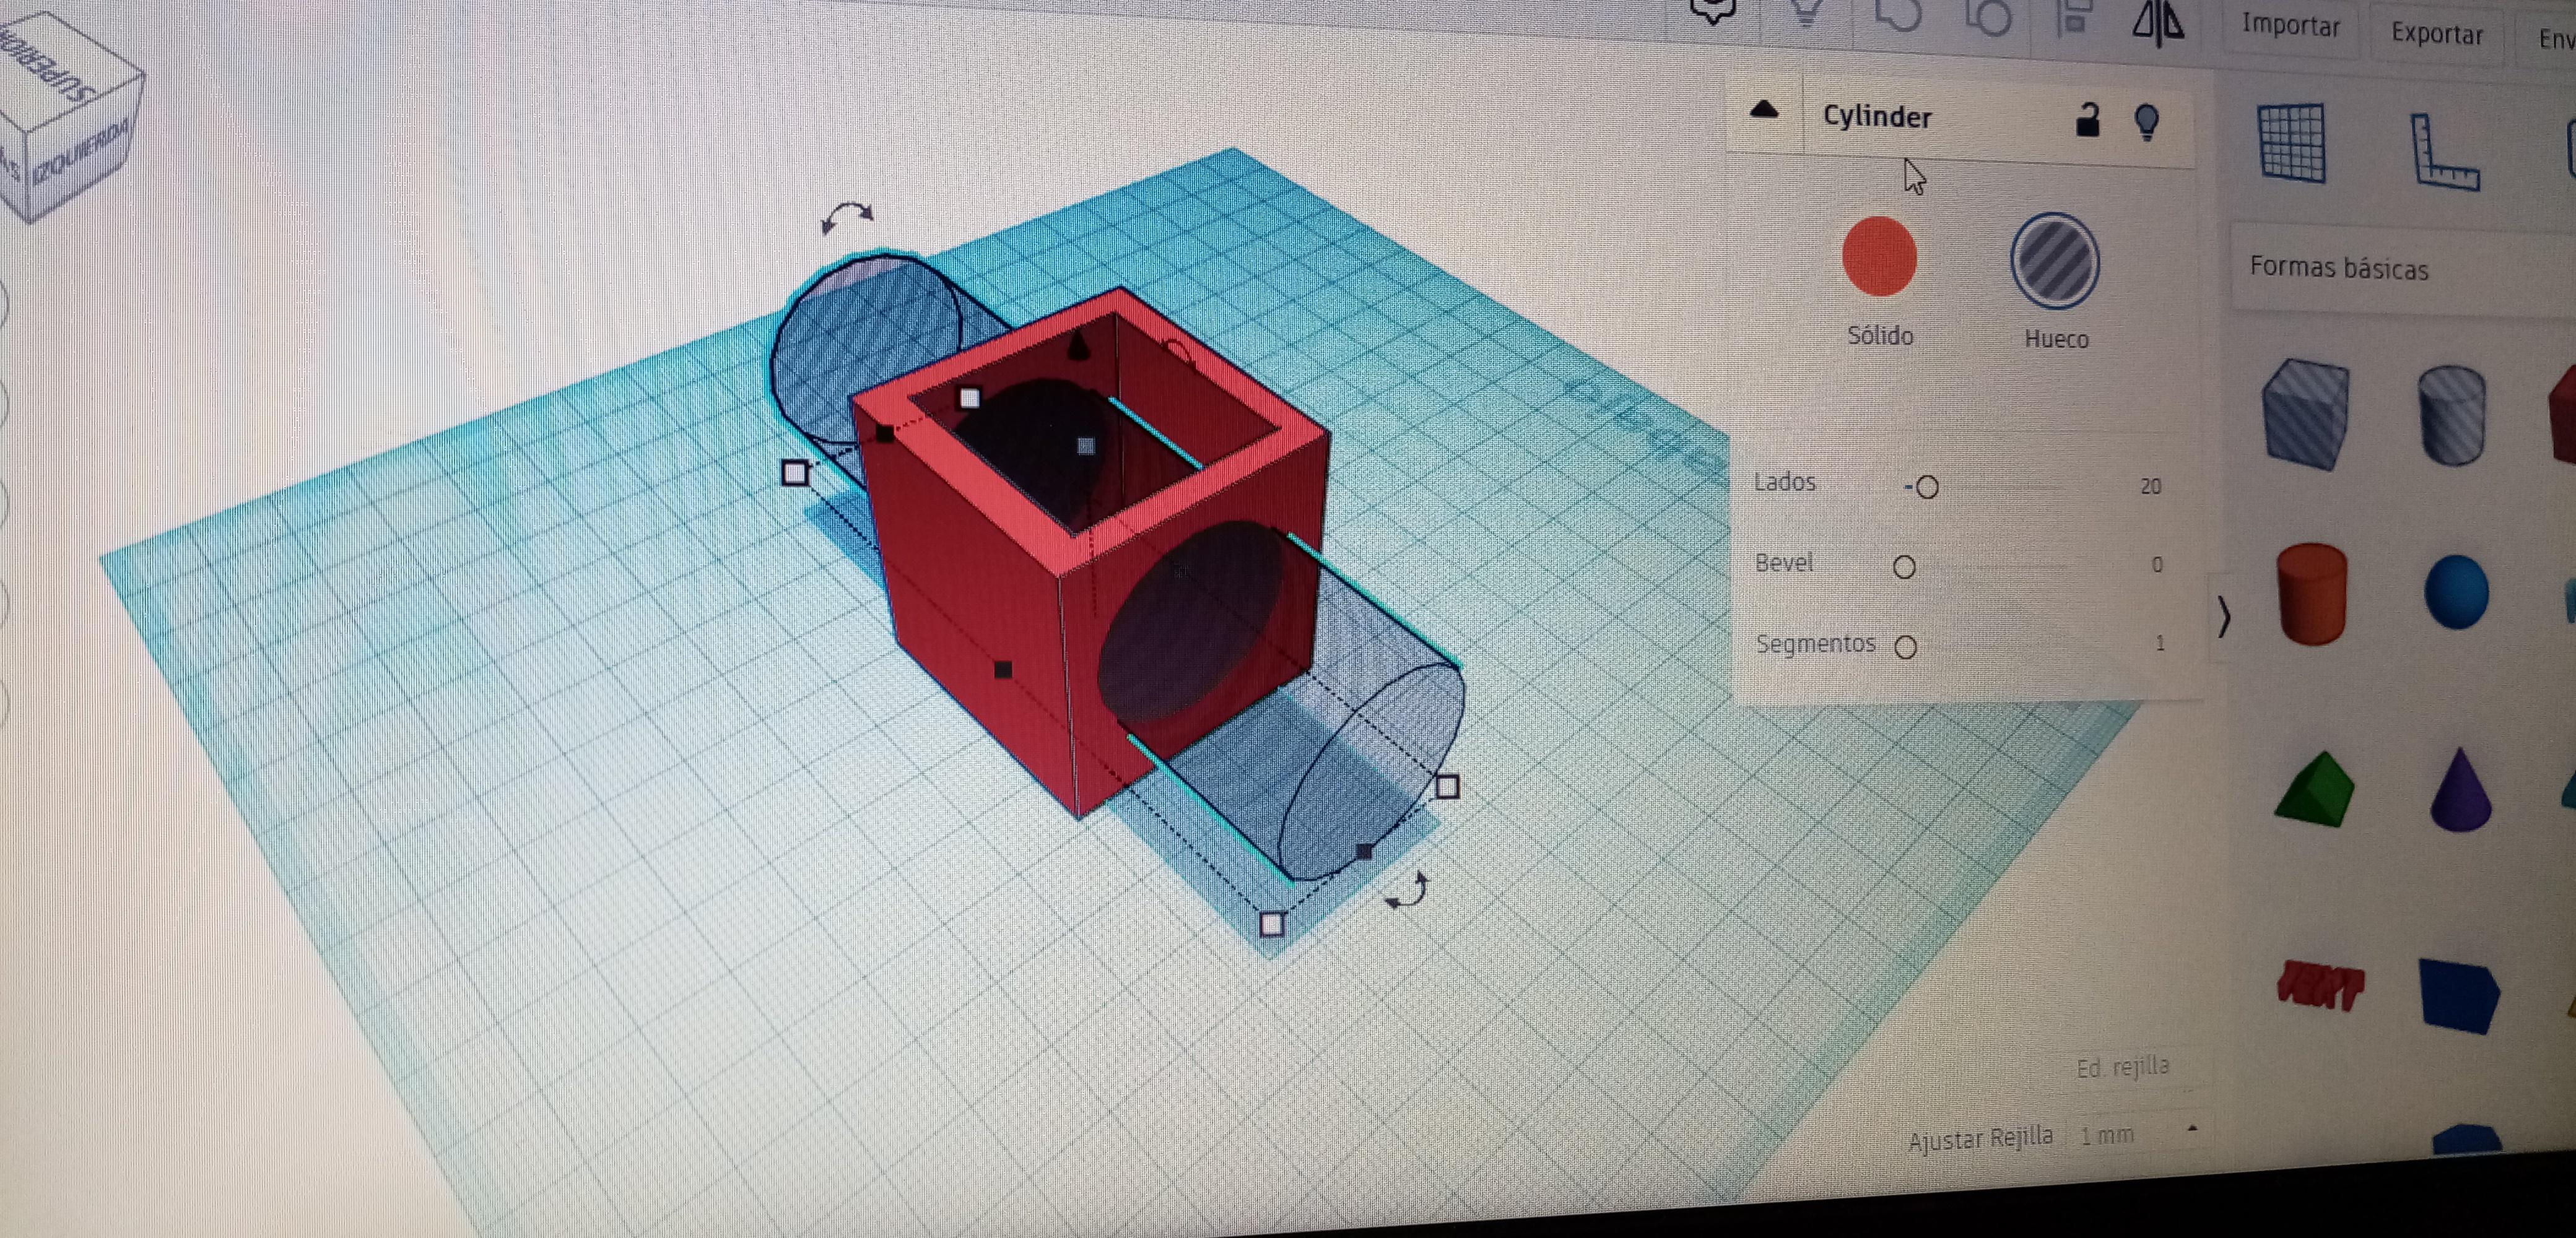The image size is (2576, 1238).
Task: Click the Importar button
Action: 2290,25
